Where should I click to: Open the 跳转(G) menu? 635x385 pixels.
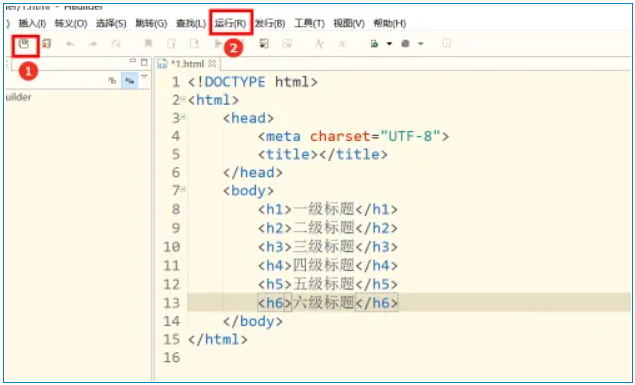(151, 23)
